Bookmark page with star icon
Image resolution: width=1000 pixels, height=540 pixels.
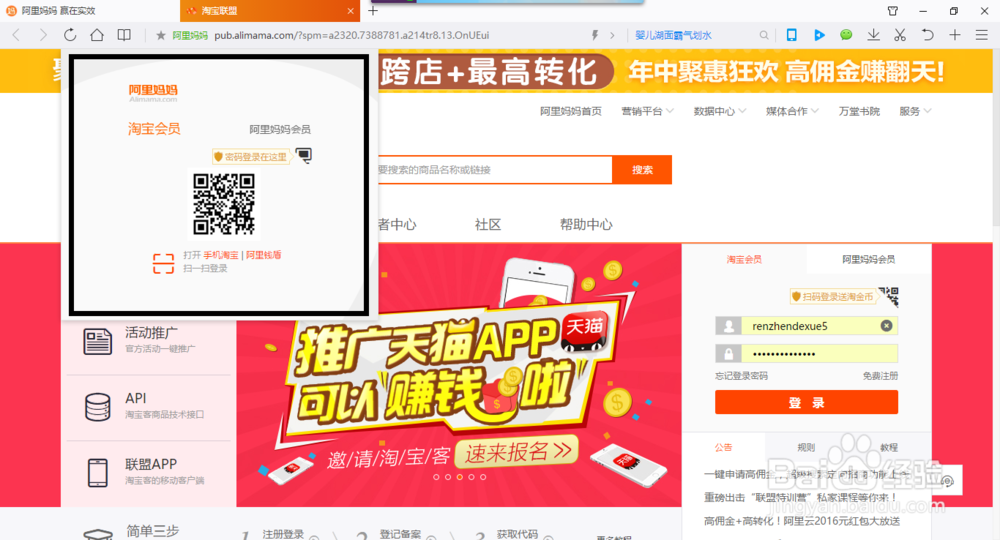161,35
